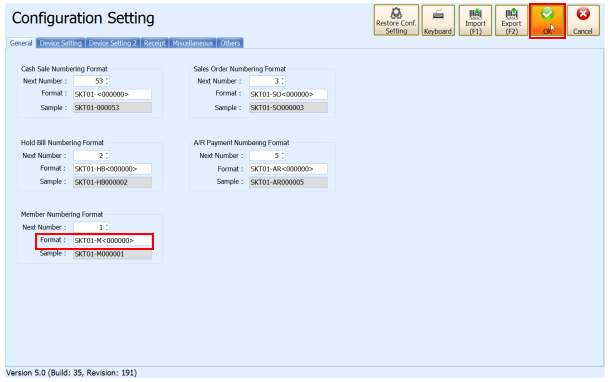Click Member Sample field SKT01-M000001

pos(112,254)
